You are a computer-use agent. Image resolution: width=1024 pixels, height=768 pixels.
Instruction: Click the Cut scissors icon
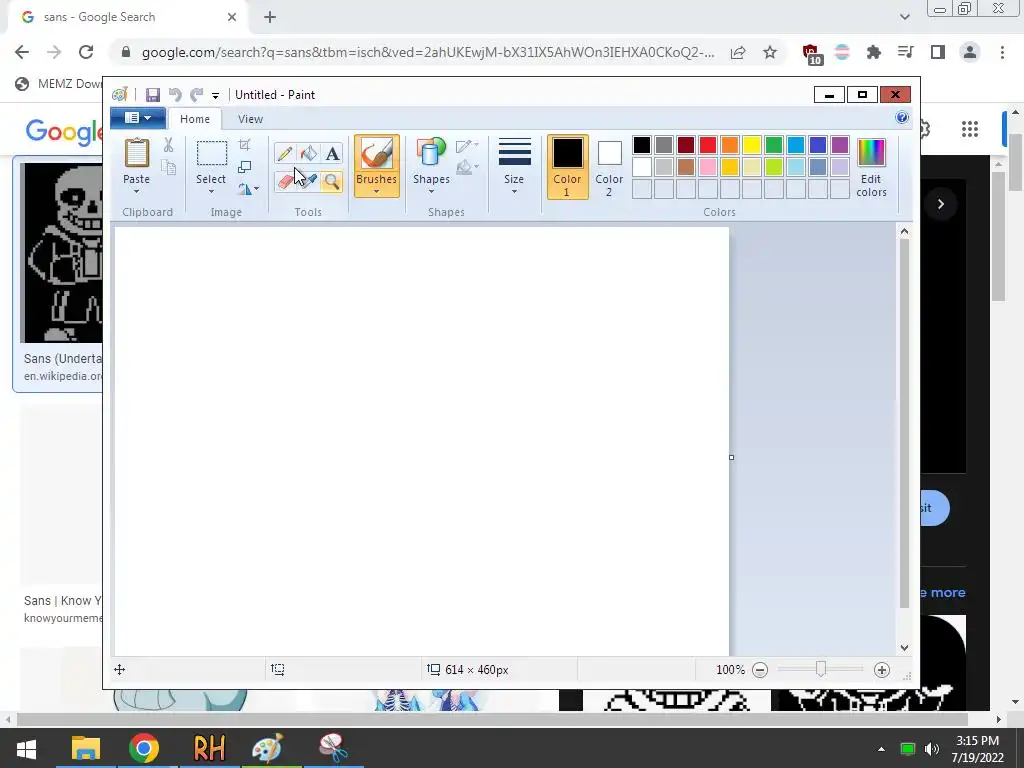168,145
